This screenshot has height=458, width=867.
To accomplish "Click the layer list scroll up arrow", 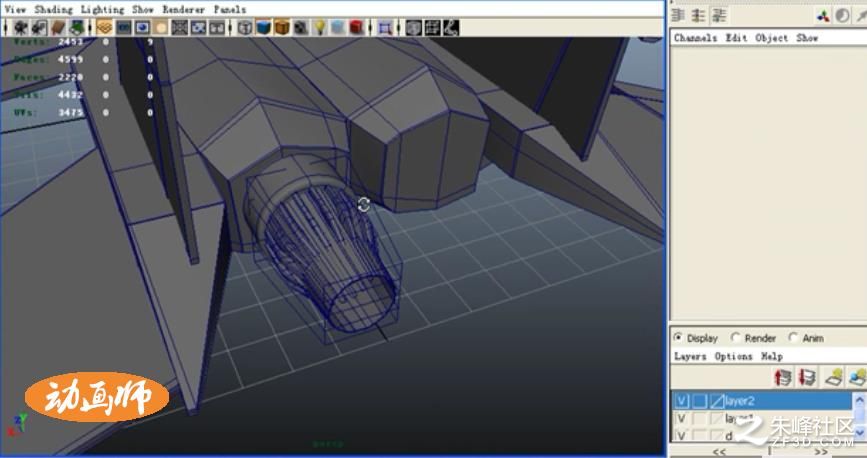I will pos(860,398).
